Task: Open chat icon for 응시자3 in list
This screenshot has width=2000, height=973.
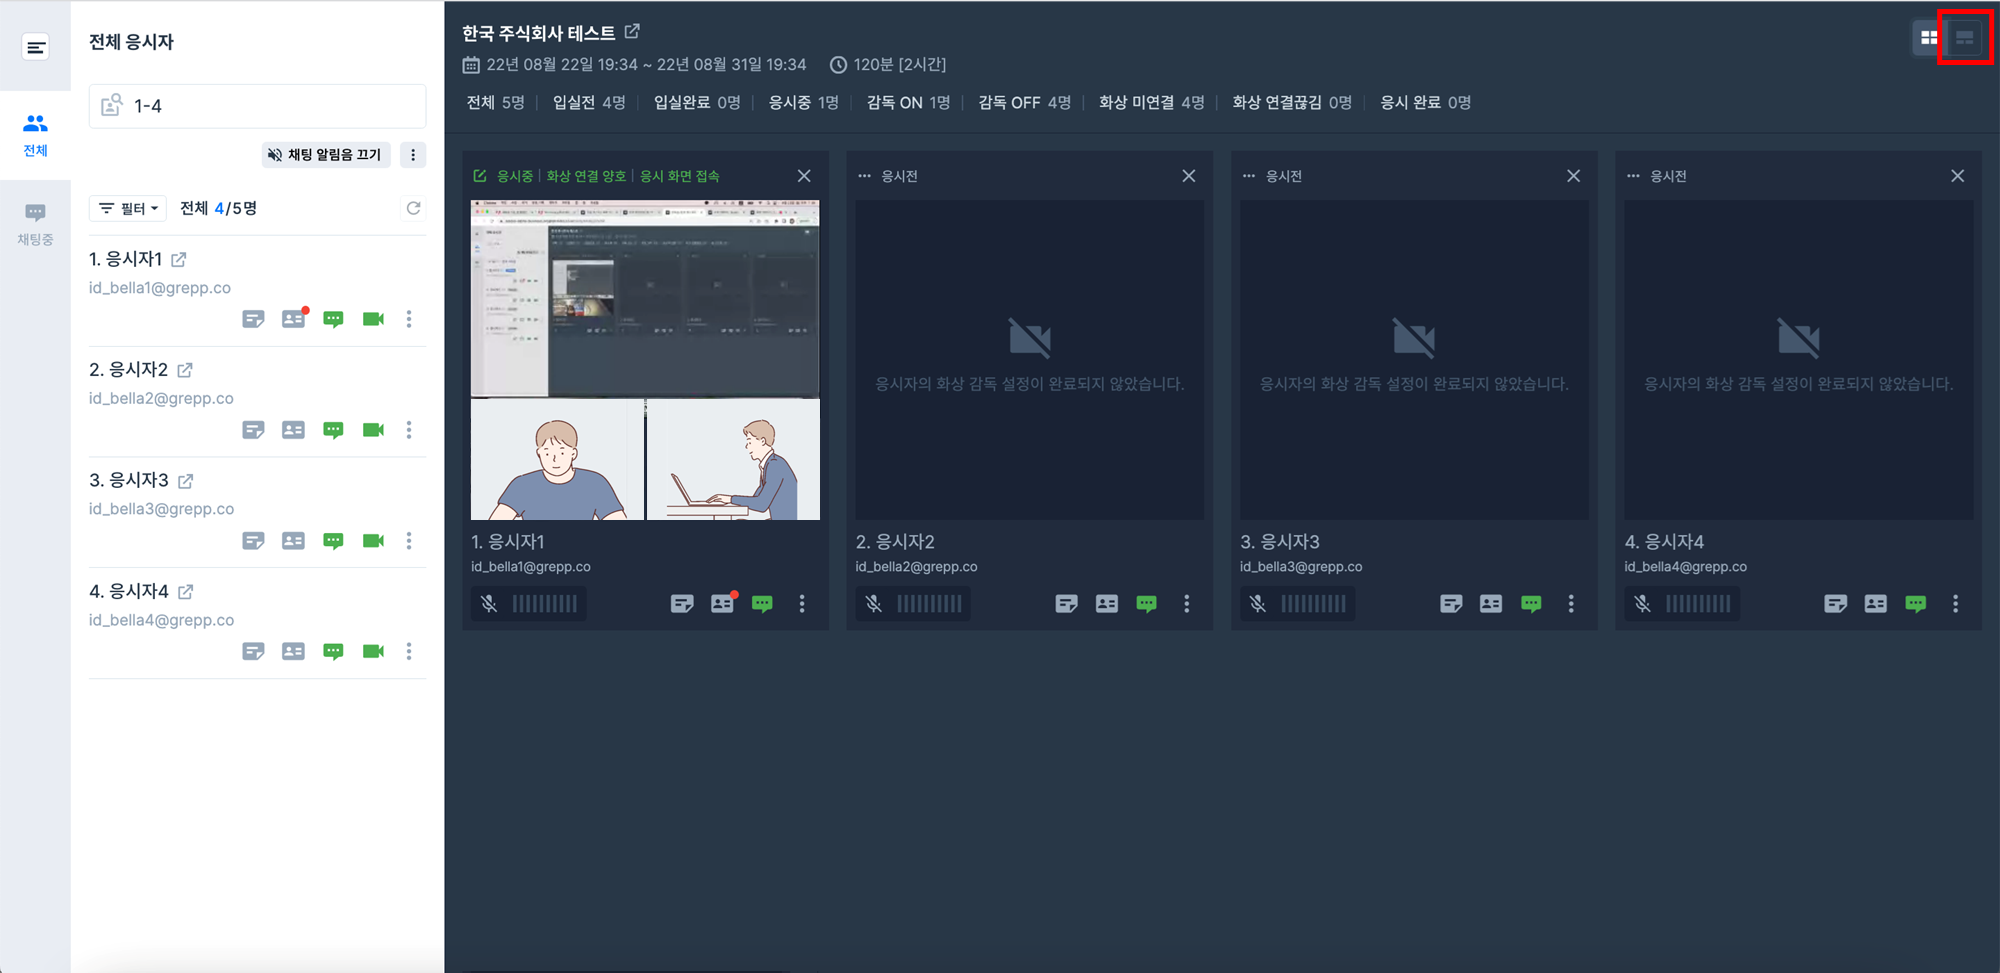Action: pos(333,541)
